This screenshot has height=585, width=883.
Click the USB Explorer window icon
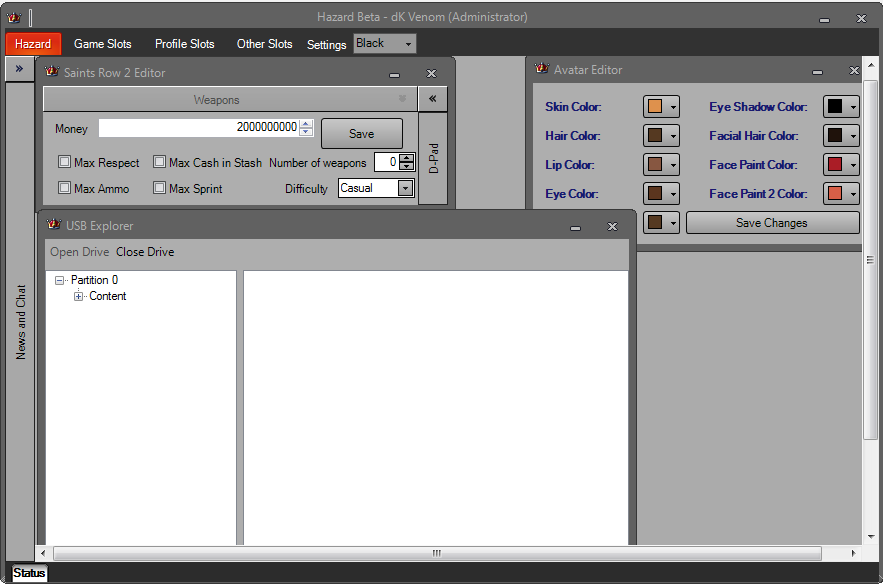click(x=54, y=225)
